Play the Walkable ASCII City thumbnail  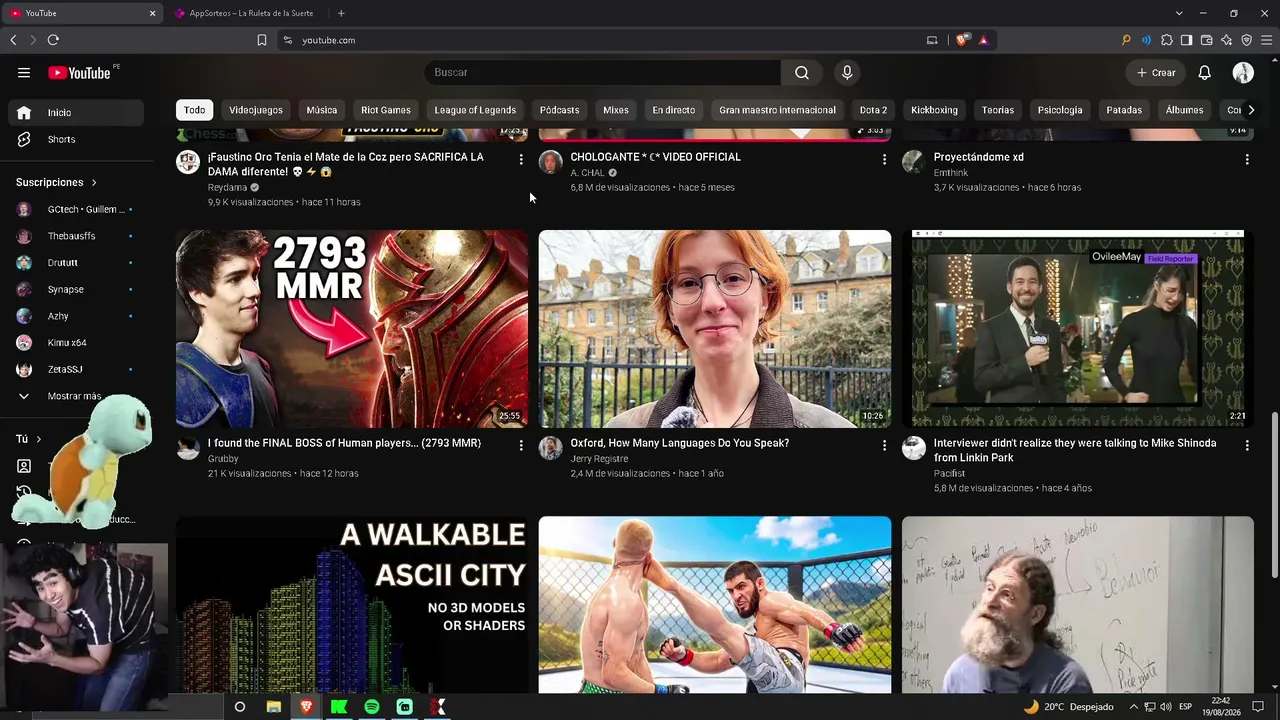tap(352, 605)
